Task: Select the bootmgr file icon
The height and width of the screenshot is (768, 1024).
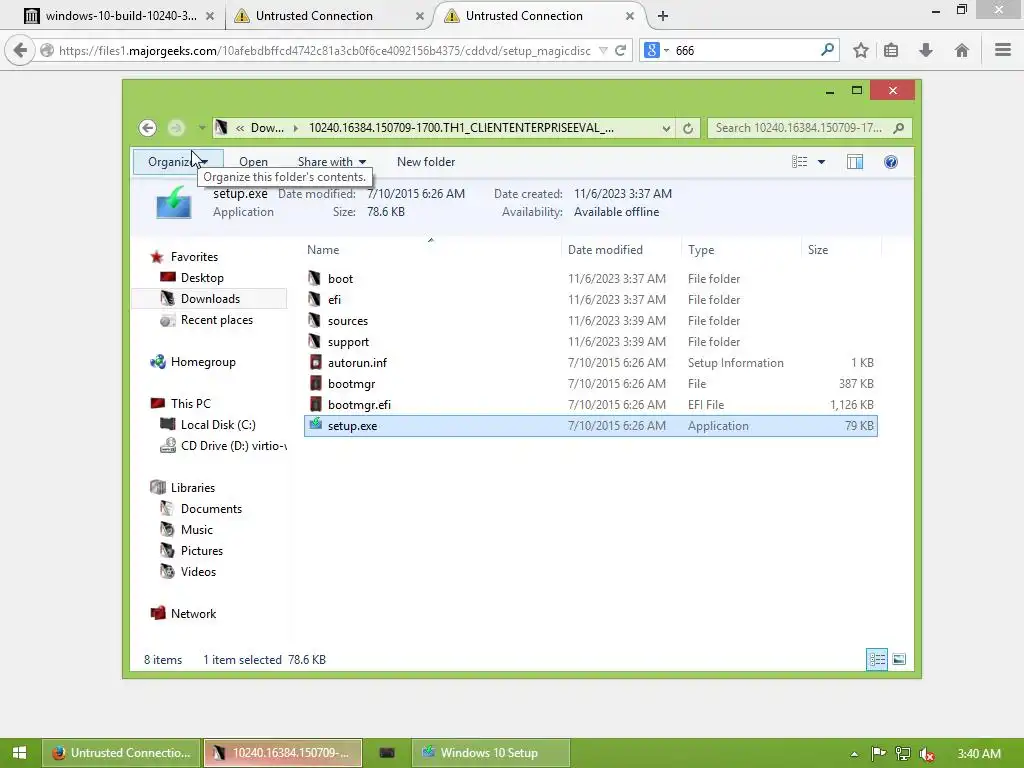Action: 315,383
